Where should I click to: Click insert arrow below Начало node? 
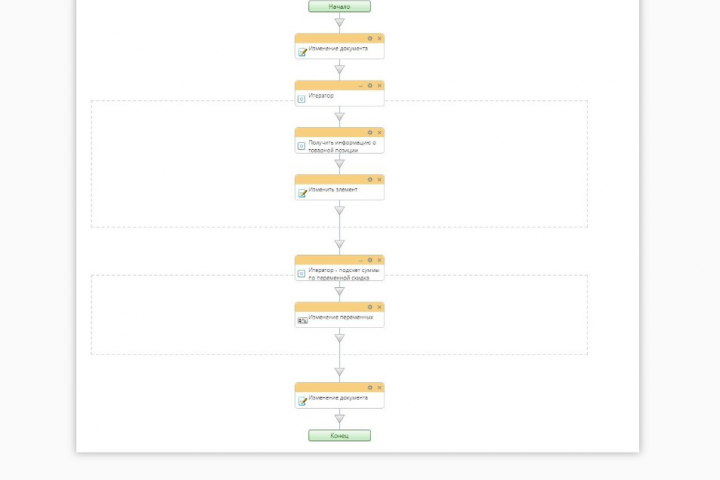click(339, 23)
